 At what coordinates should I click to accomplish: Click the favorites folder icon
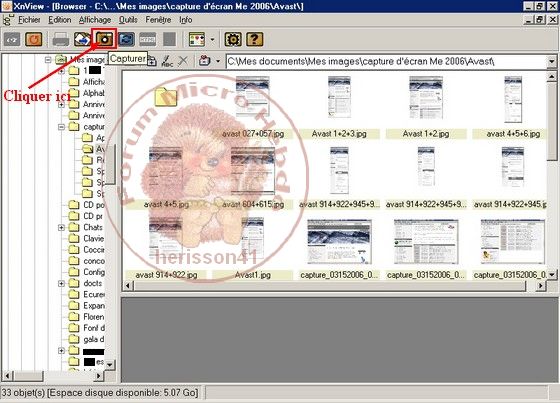205,61
